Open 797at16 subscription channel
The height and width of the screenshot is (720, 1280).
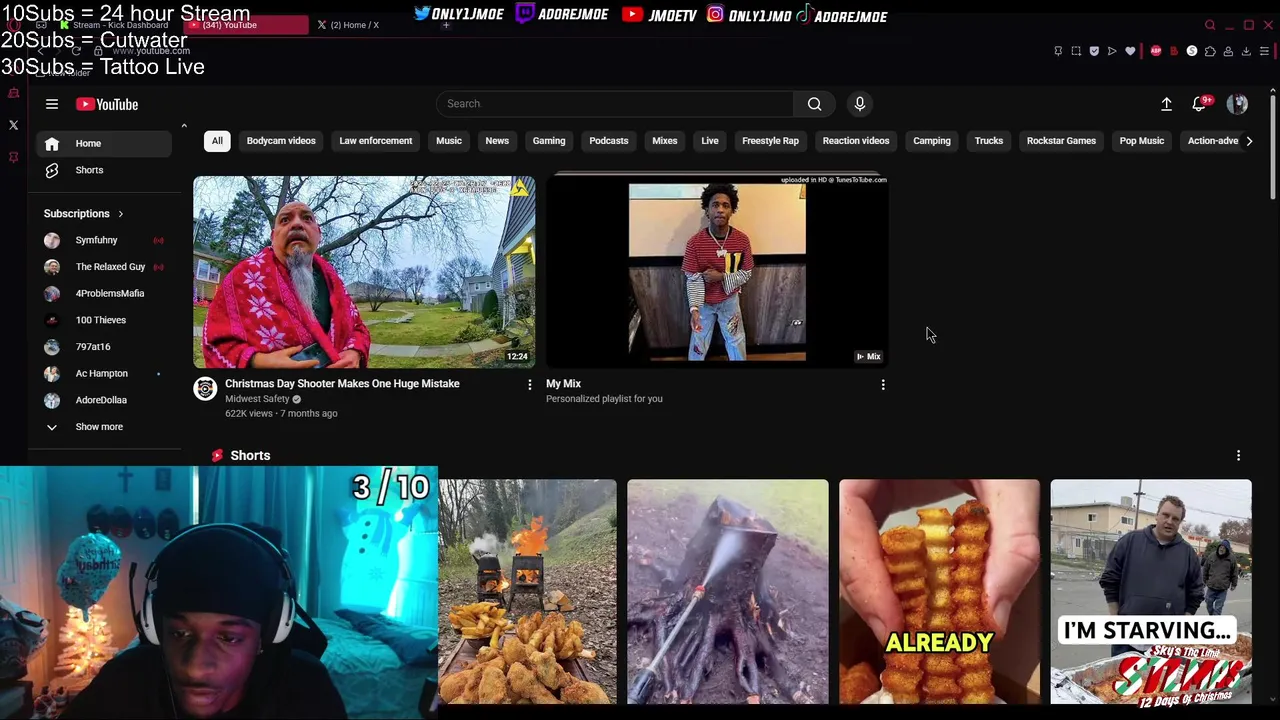click(x=104, y=347)
